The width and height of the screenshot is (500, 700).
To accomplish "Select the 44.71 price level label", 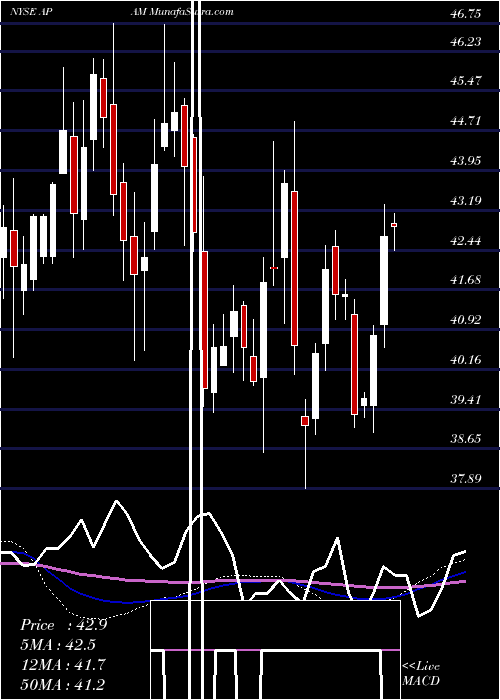I will click(466, 121).
